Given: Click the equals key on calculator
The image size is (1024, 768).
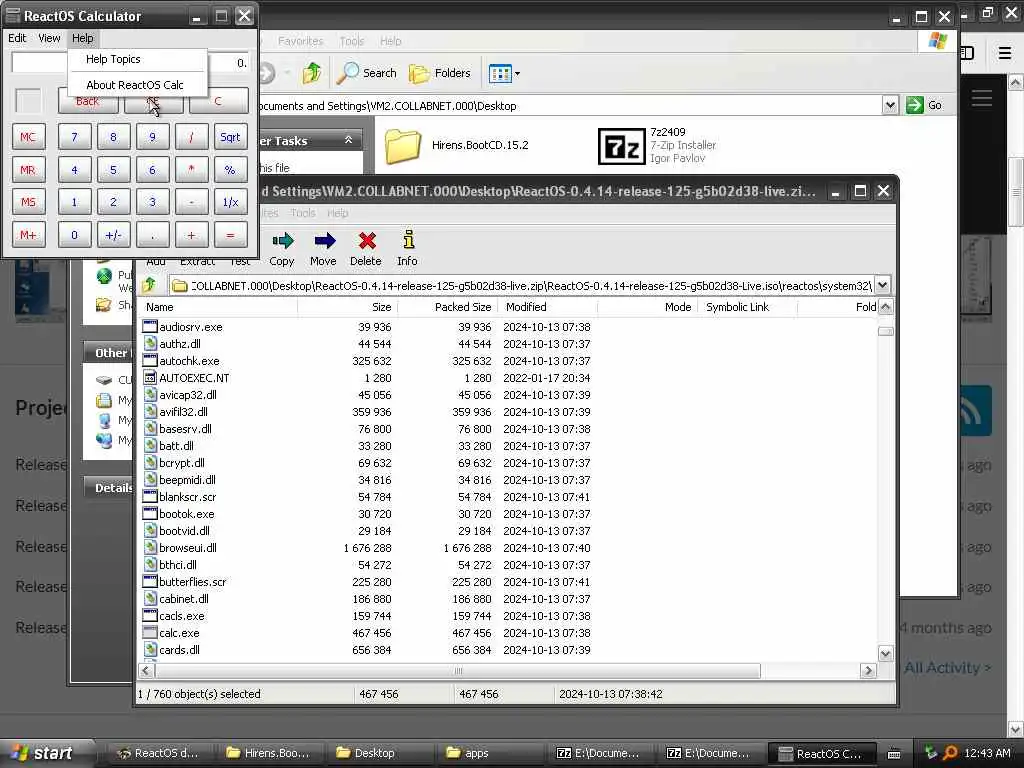Looking at the screenshot, I should tap(231, 235).
